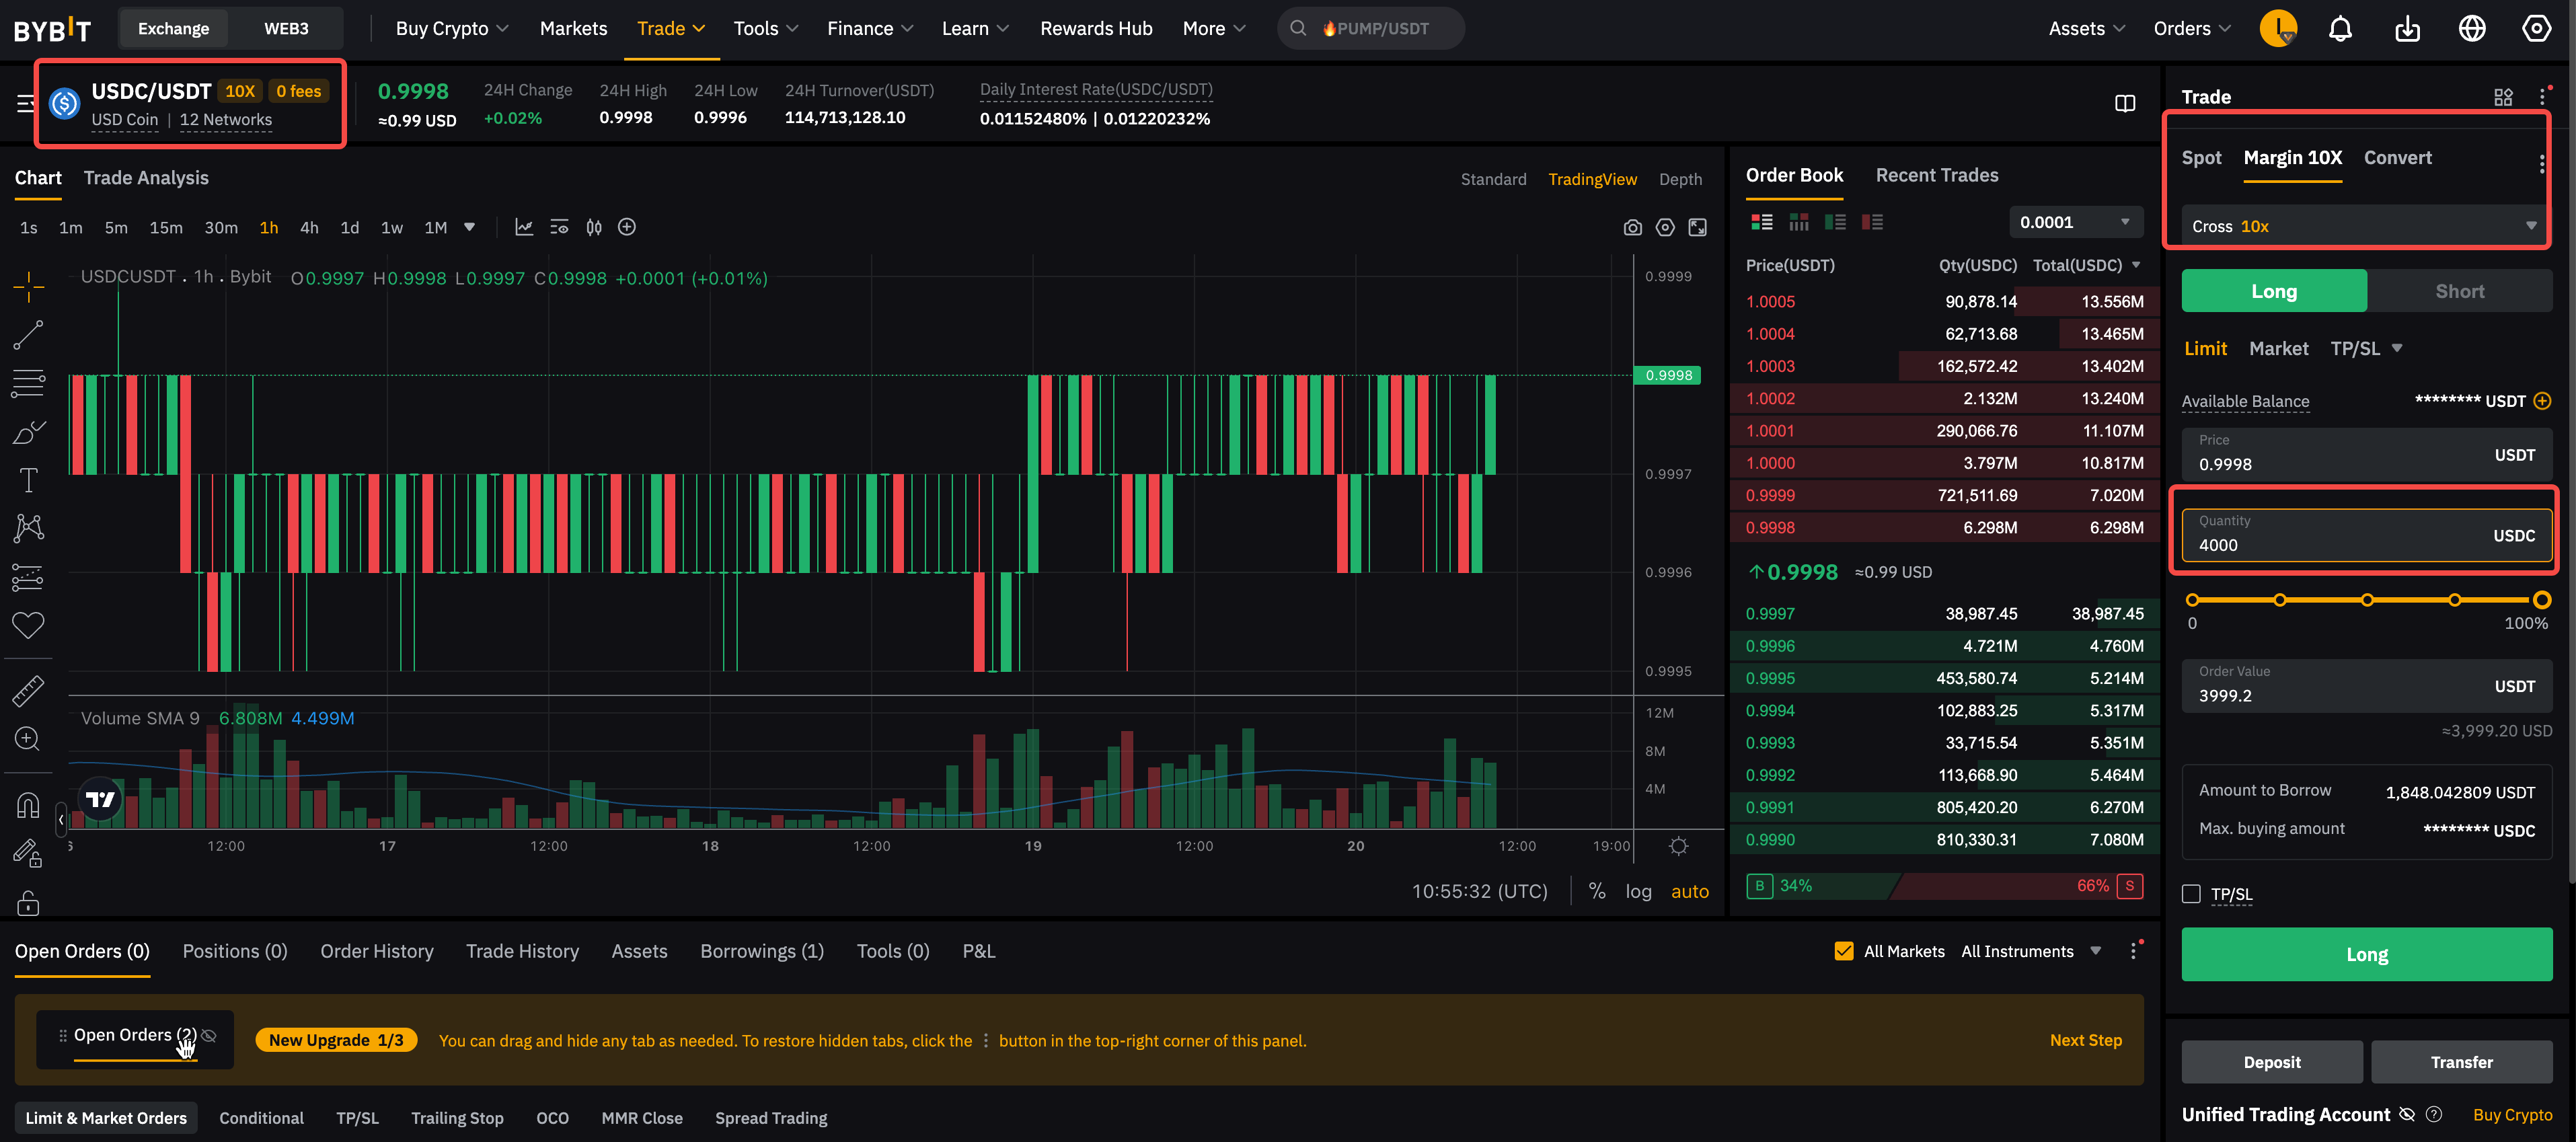2576x1142 pixels.
Task: Select the chart patterns tool
Action: click(28, 528)
